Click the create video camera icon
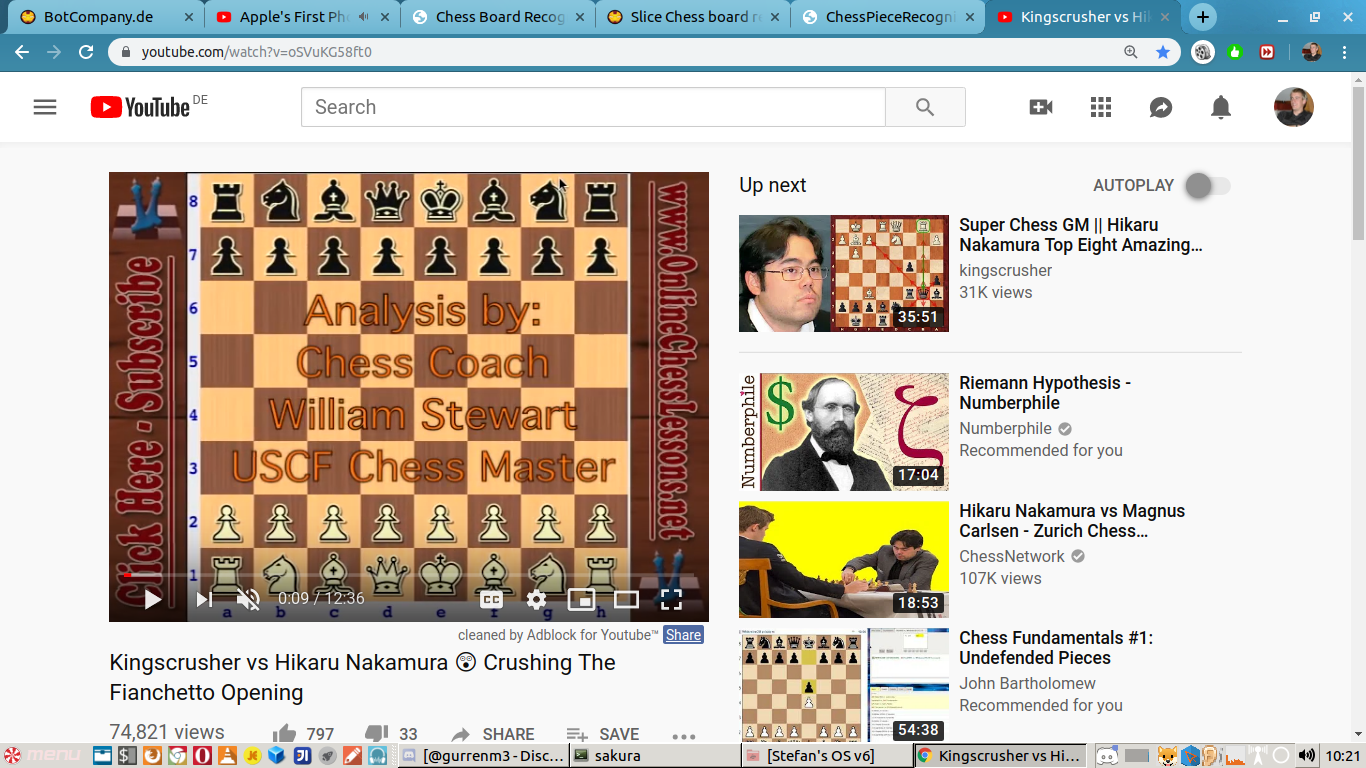Image resolution: width=1366 pixels, height=768 pixels. click(x=1041, y=107)
